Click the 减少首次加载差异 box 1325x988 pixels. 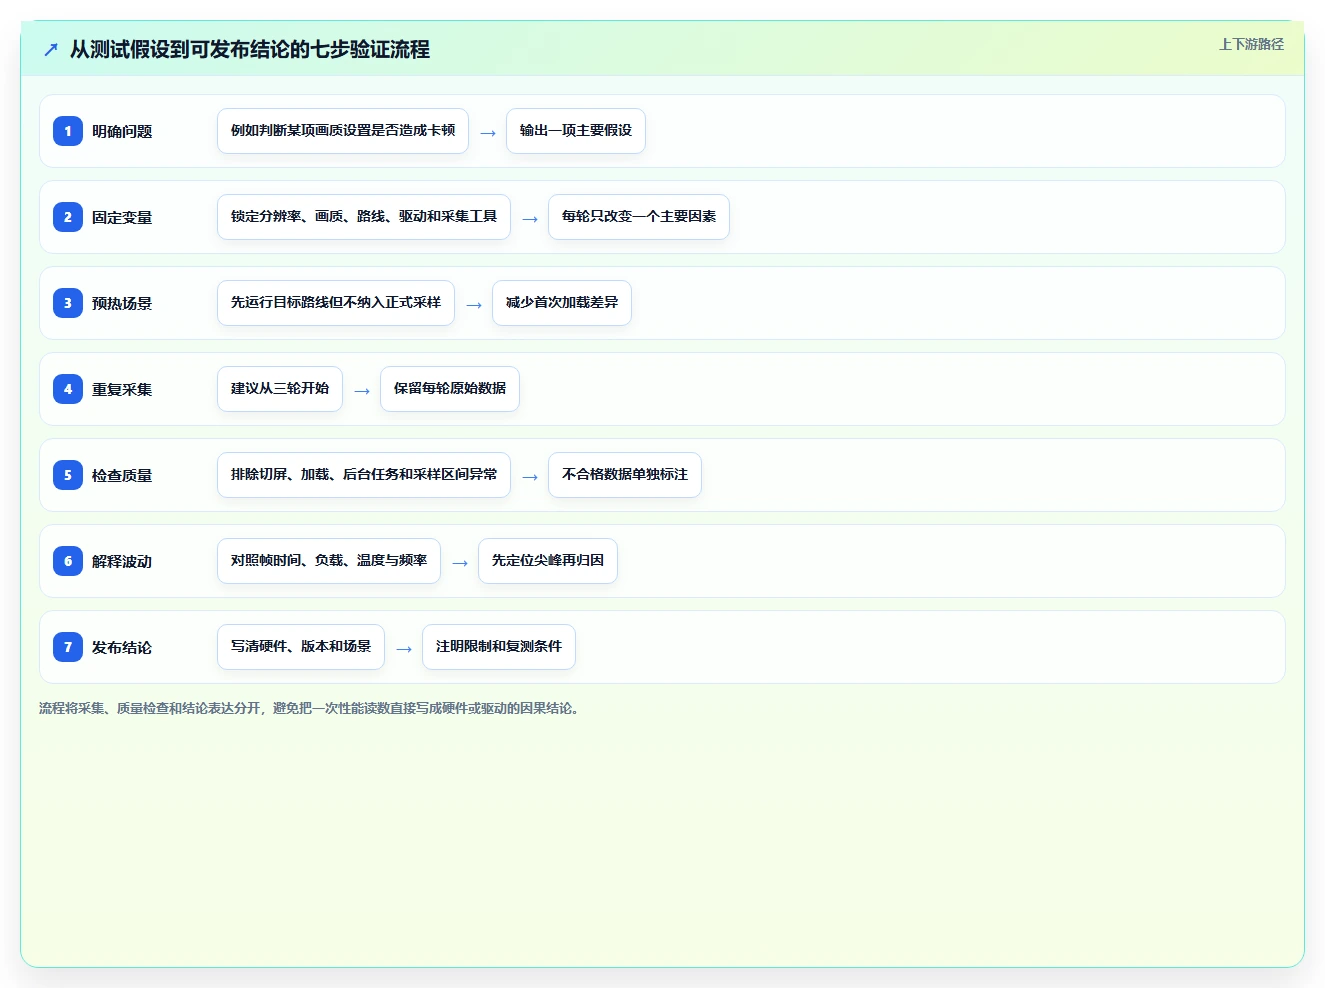point(562,303)
